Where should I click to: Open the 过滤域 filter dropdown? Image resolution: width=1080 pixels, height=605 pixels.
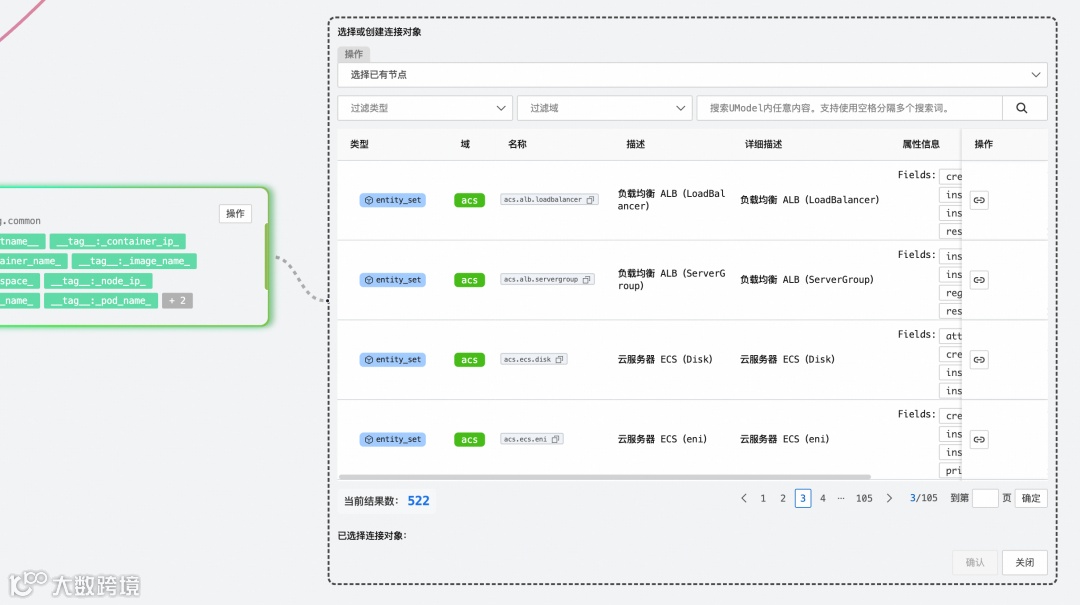(605, 108)
